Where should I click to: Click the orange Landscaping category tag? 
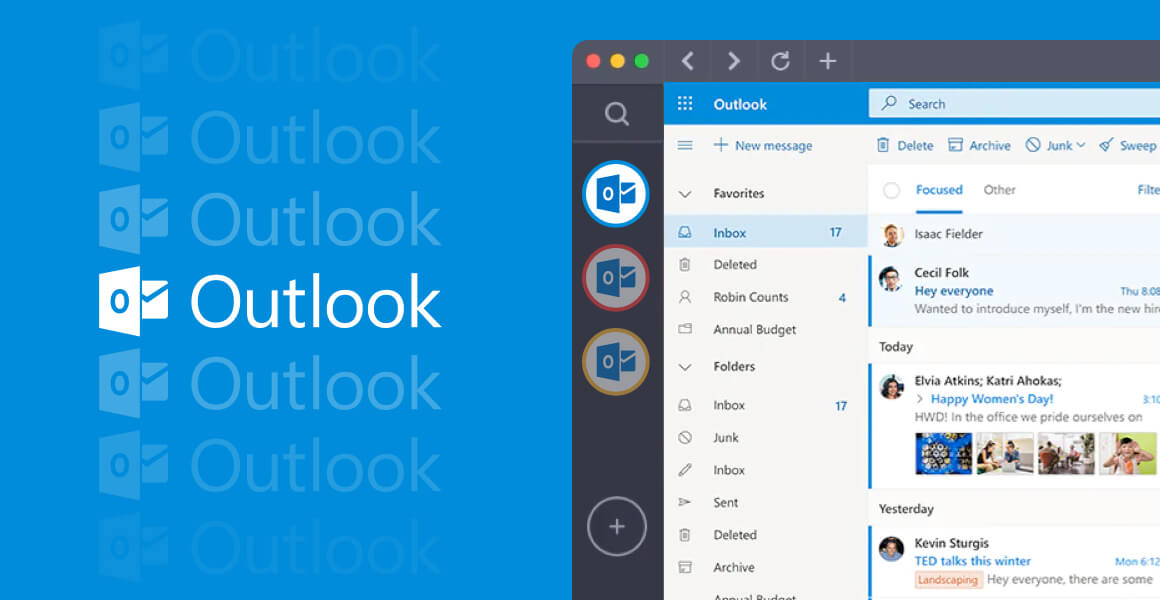(x=948, y=579)
